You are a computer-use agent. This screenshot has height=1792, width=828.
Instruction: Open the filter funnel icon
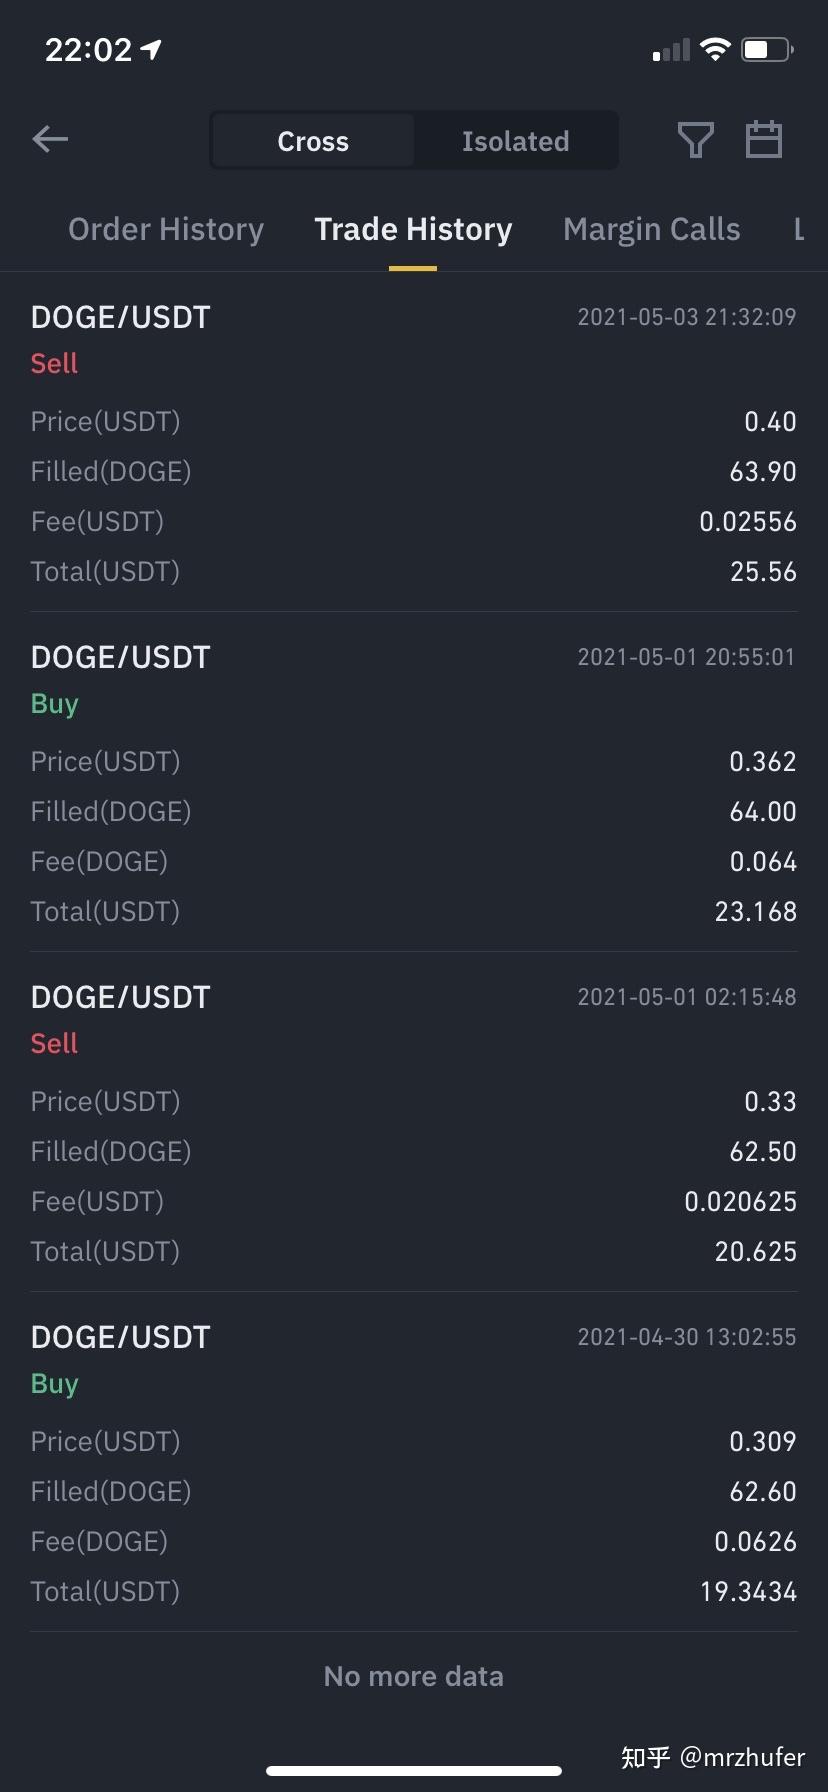click(x=696, y=140)
